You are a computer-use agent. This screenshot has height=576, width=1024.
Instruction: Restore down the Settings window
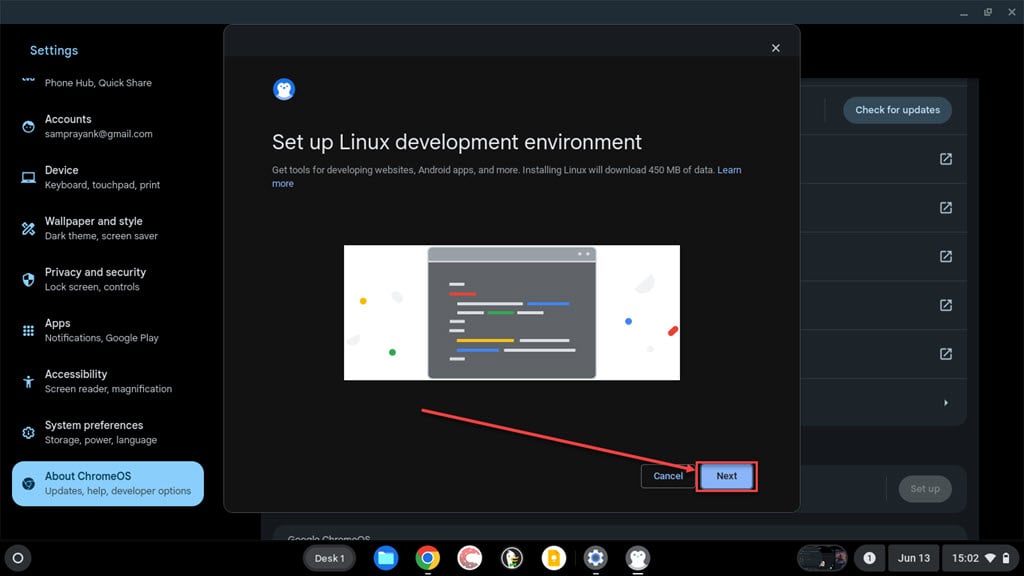point(987,12)
